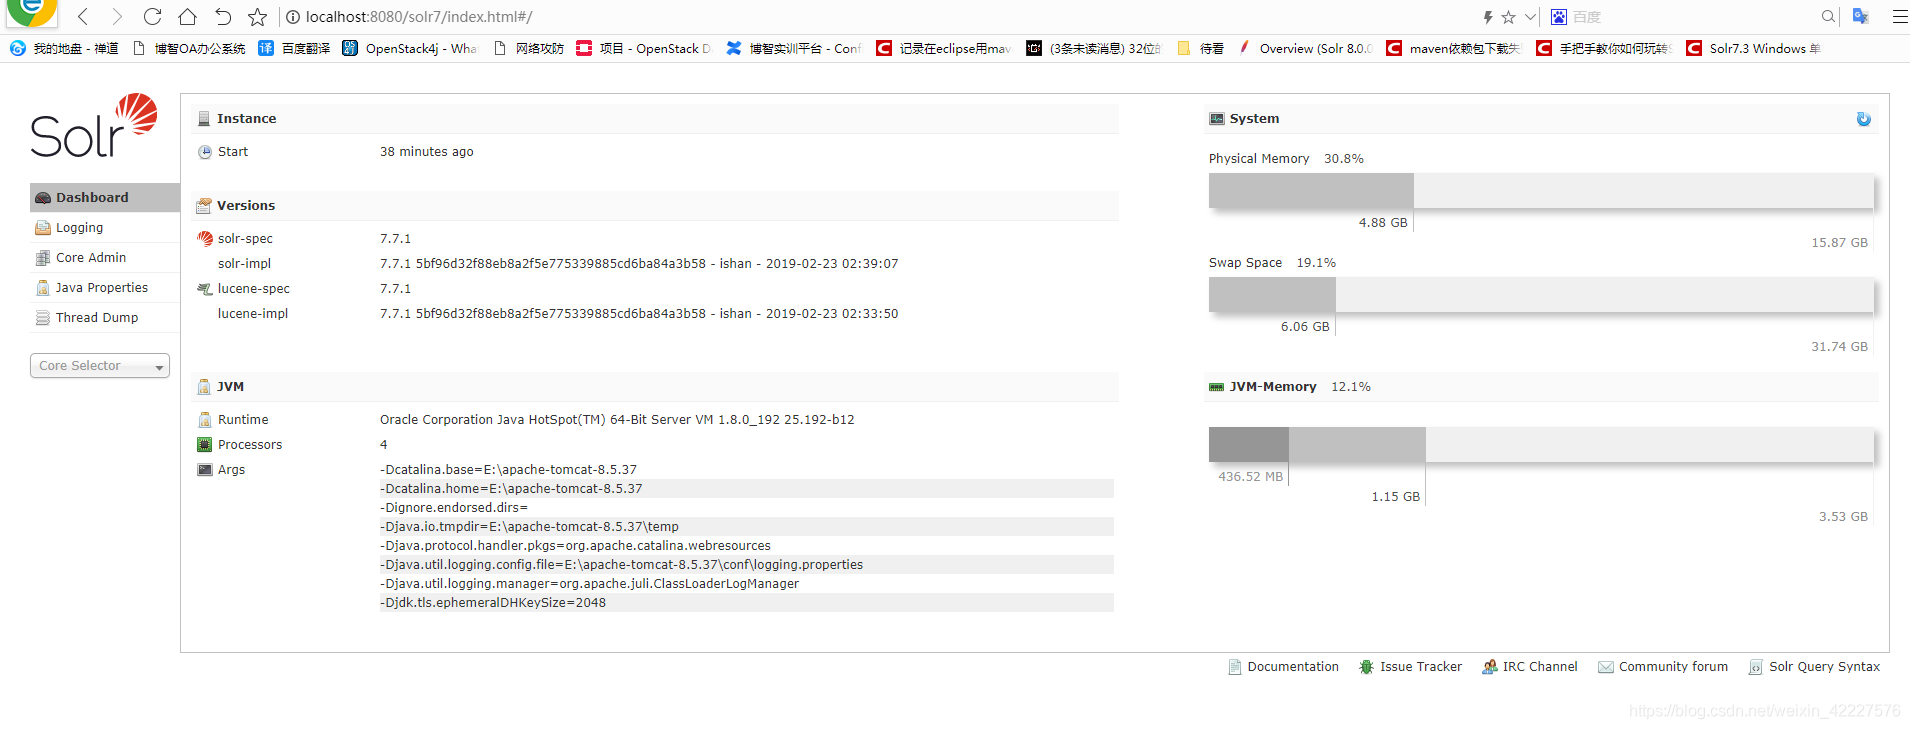Open the IRC Channel link
This screenshot has width=1910, height=729.
1530,667
